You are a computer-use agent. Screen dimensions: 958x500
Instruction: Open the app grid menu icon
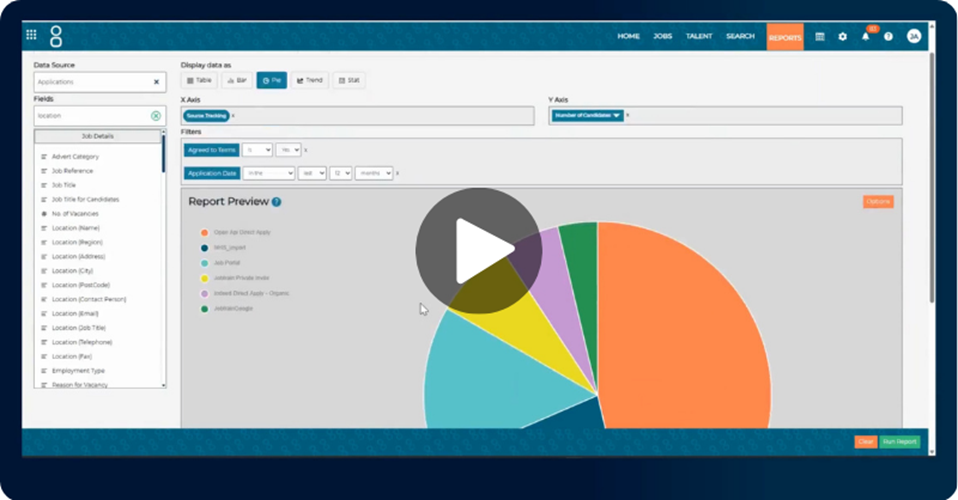click(31, 35)
